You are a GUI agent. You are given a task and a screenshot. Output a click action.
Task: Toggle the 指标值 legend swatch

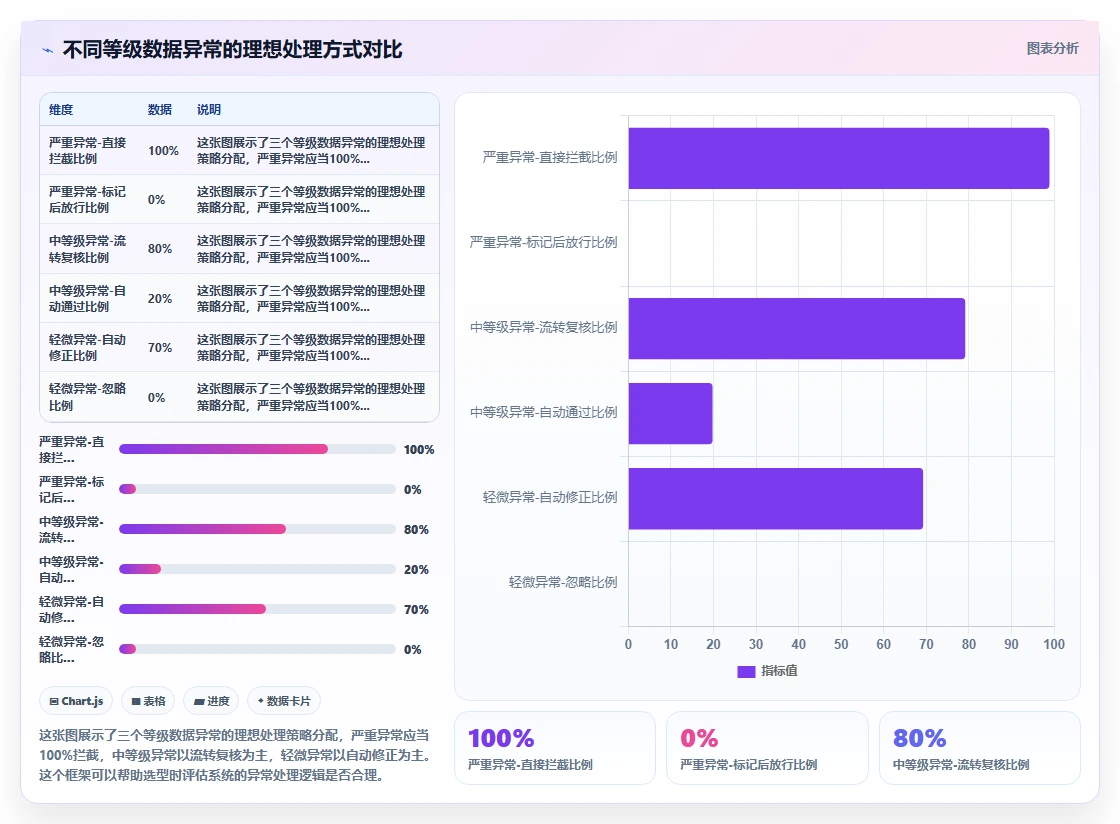tap(746, 671)
